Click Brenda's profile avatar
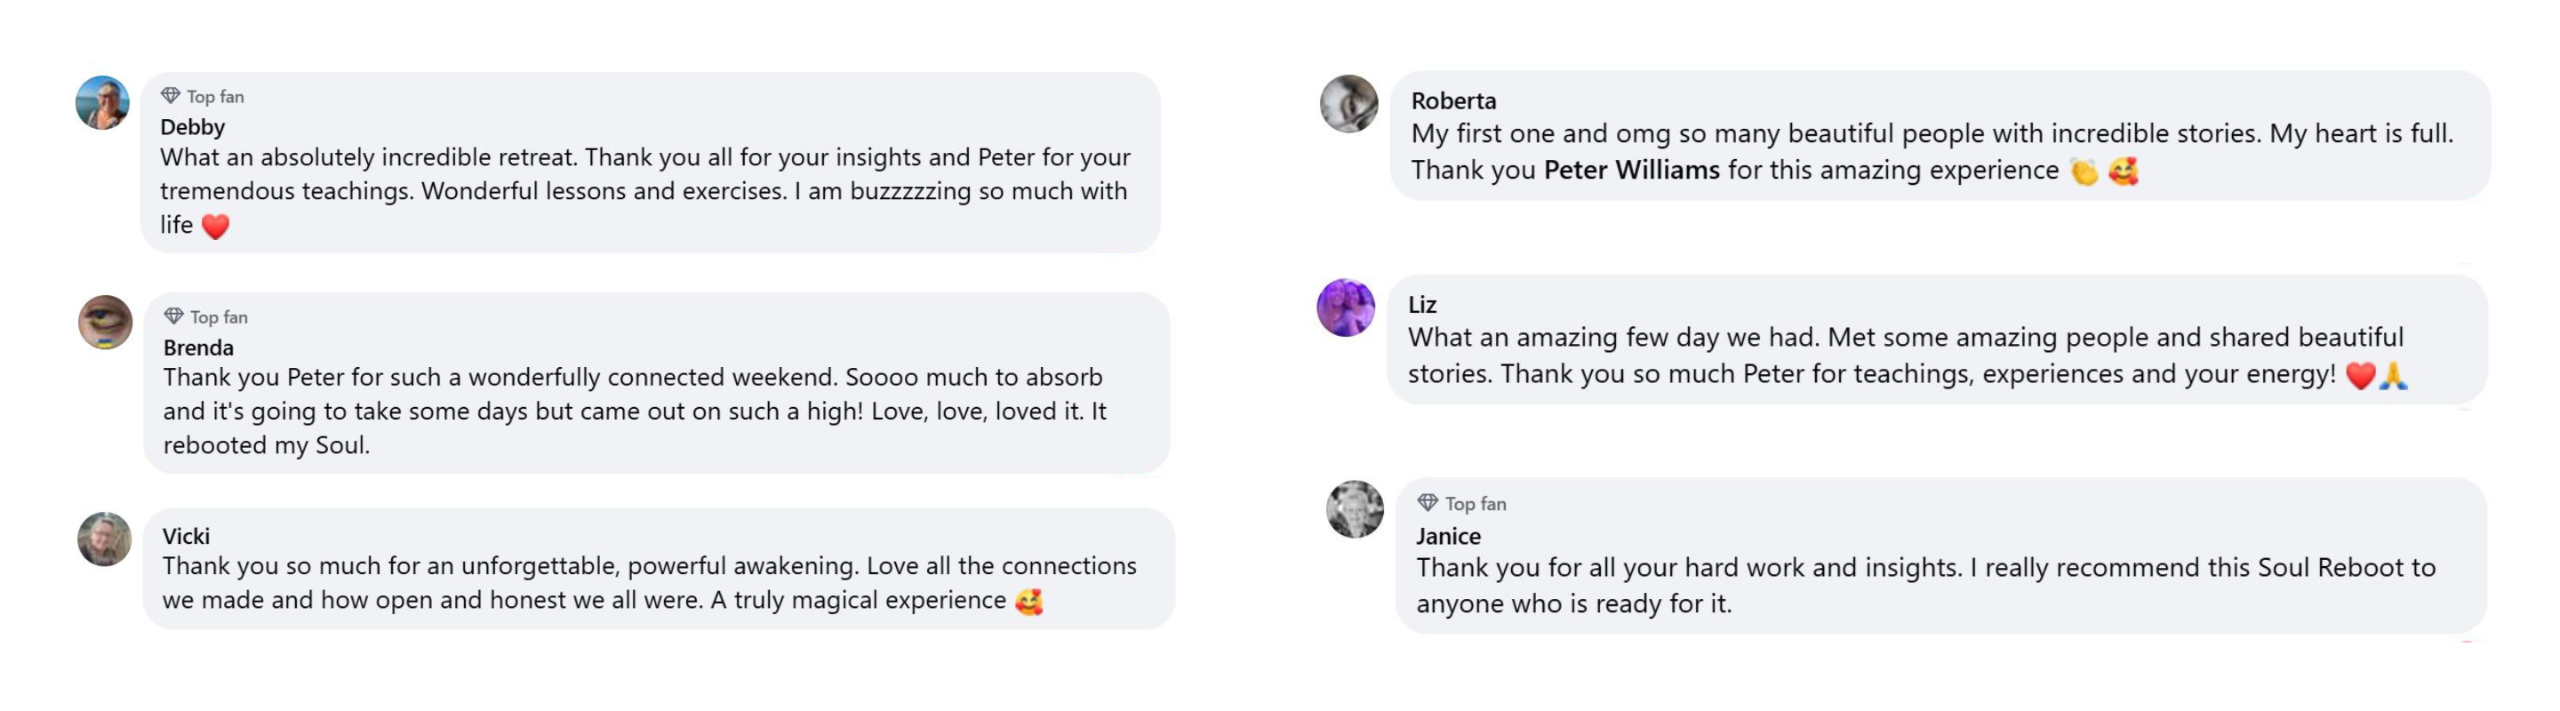The height and width of the screenshot is (711, 2560). [106, 322]
